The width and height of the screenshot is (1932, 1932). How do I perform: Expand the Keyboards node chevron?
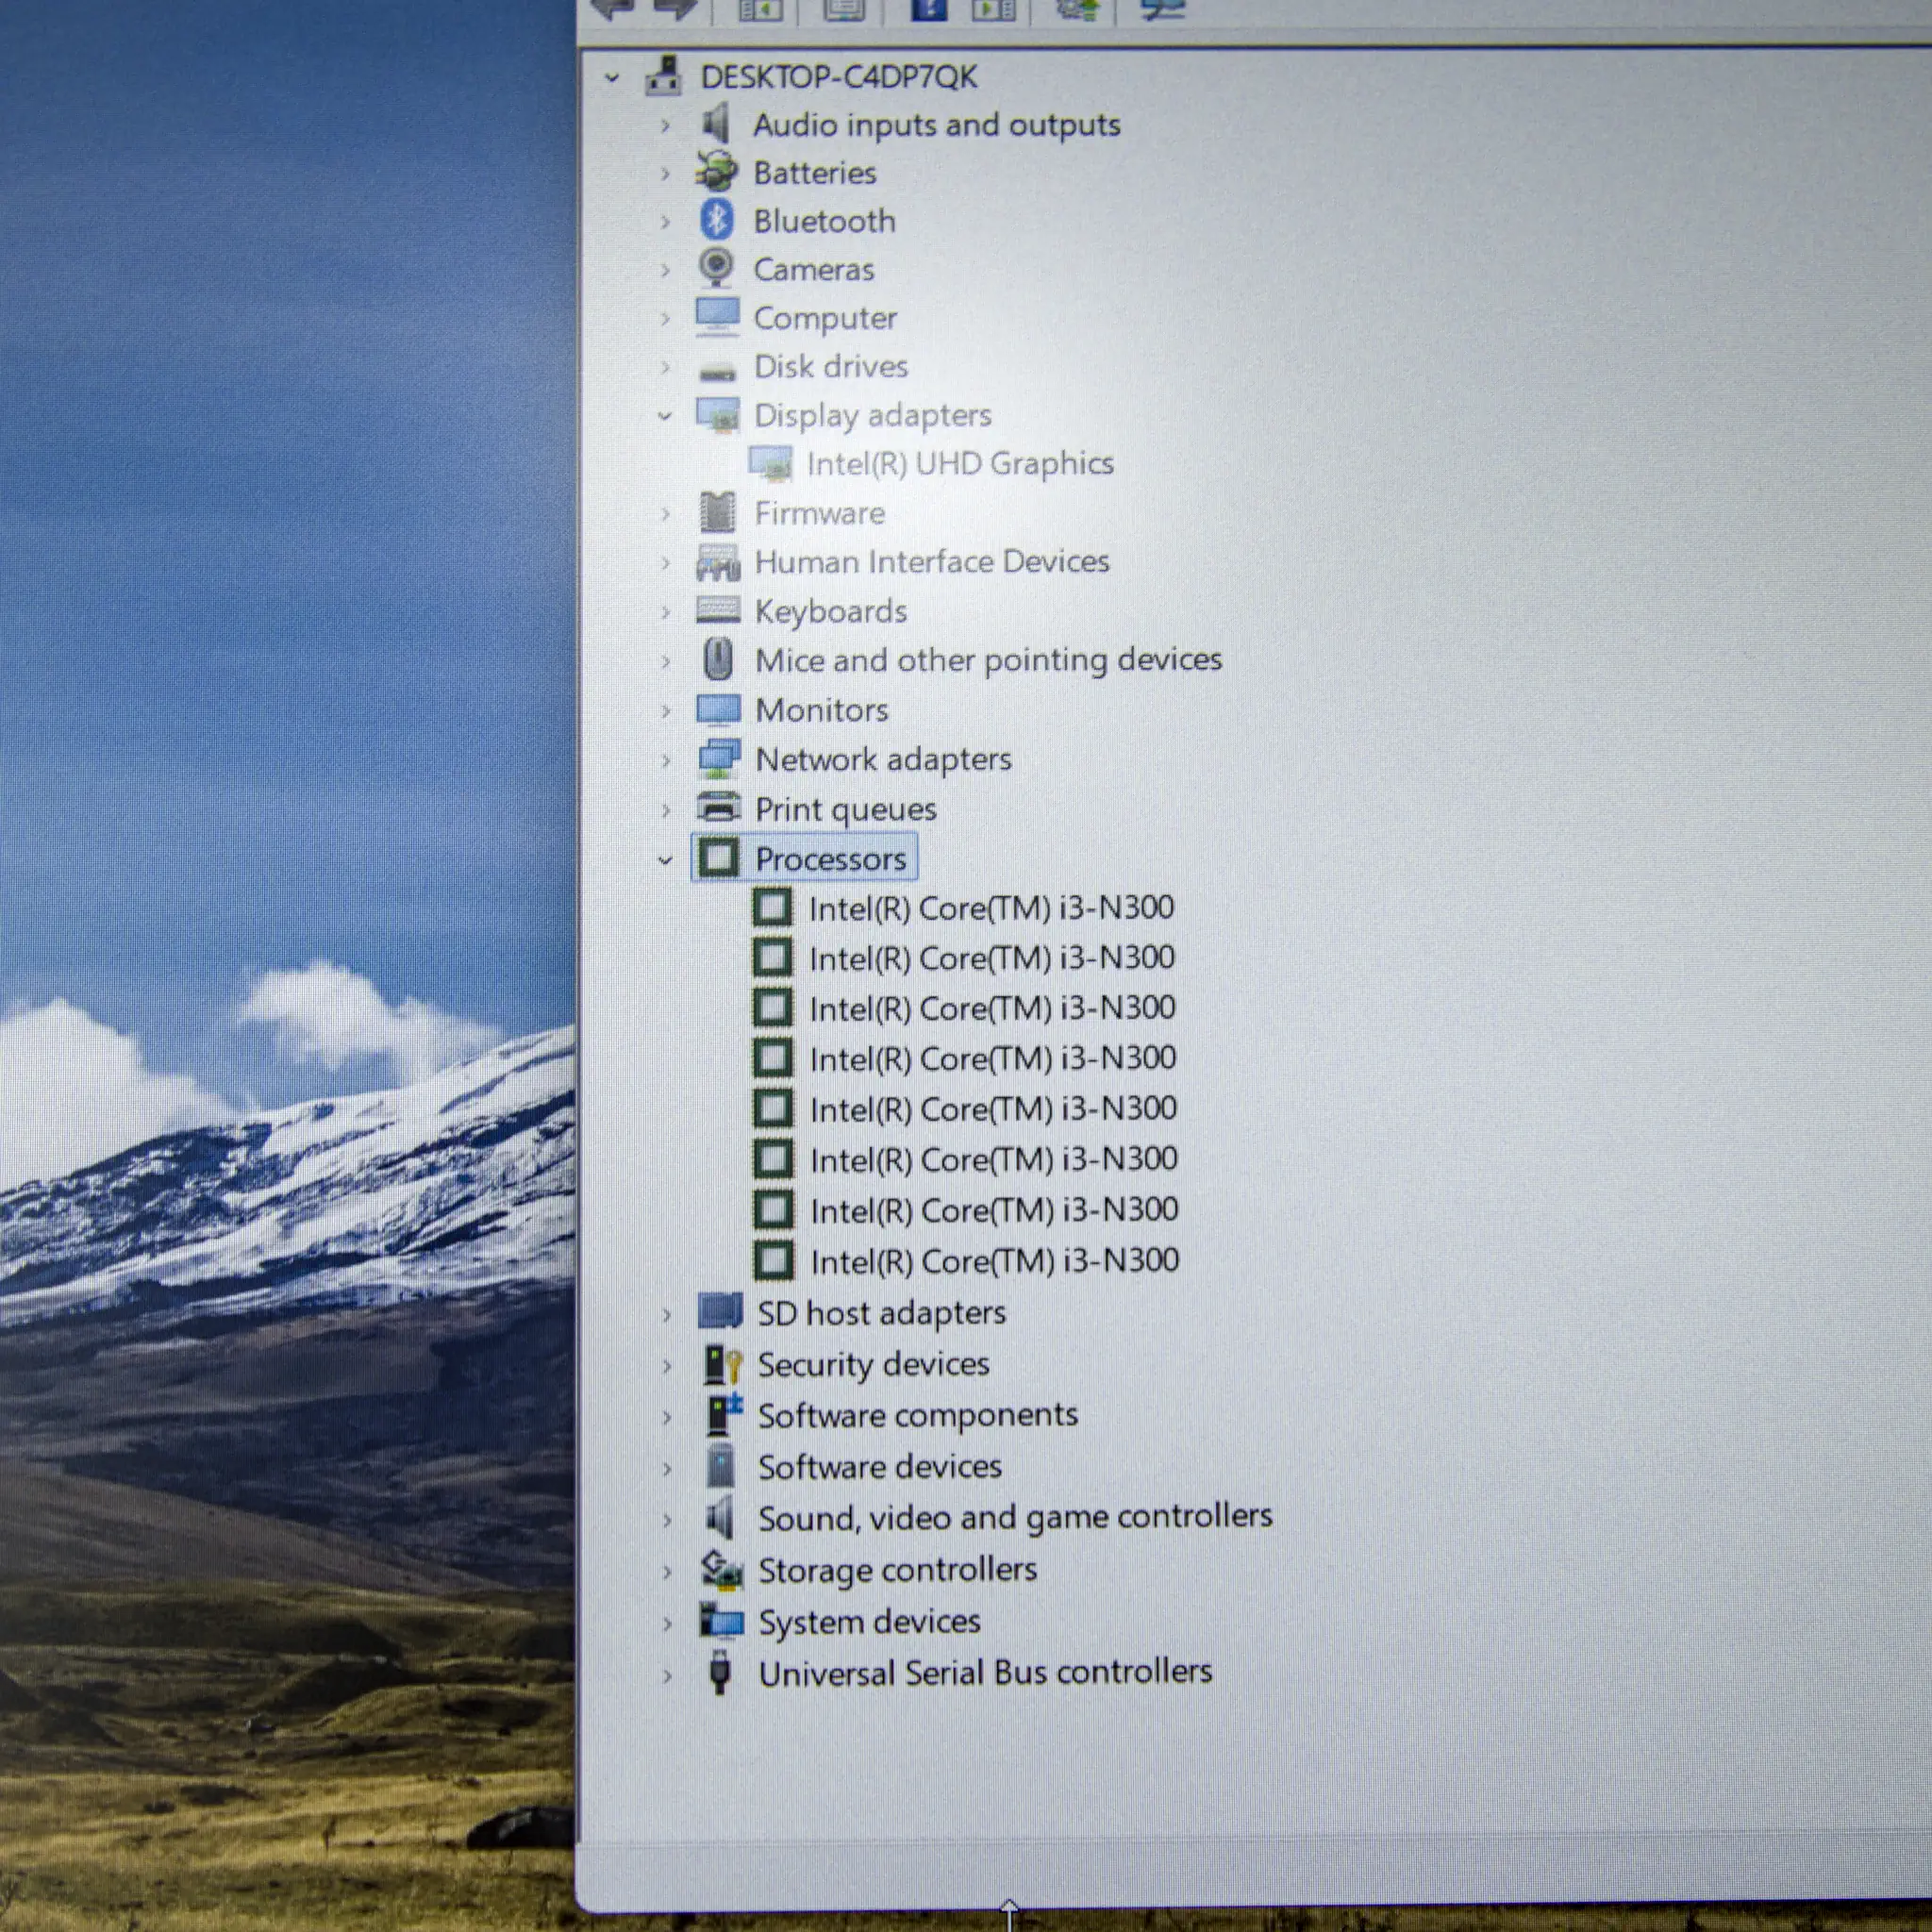click(666, 611)
